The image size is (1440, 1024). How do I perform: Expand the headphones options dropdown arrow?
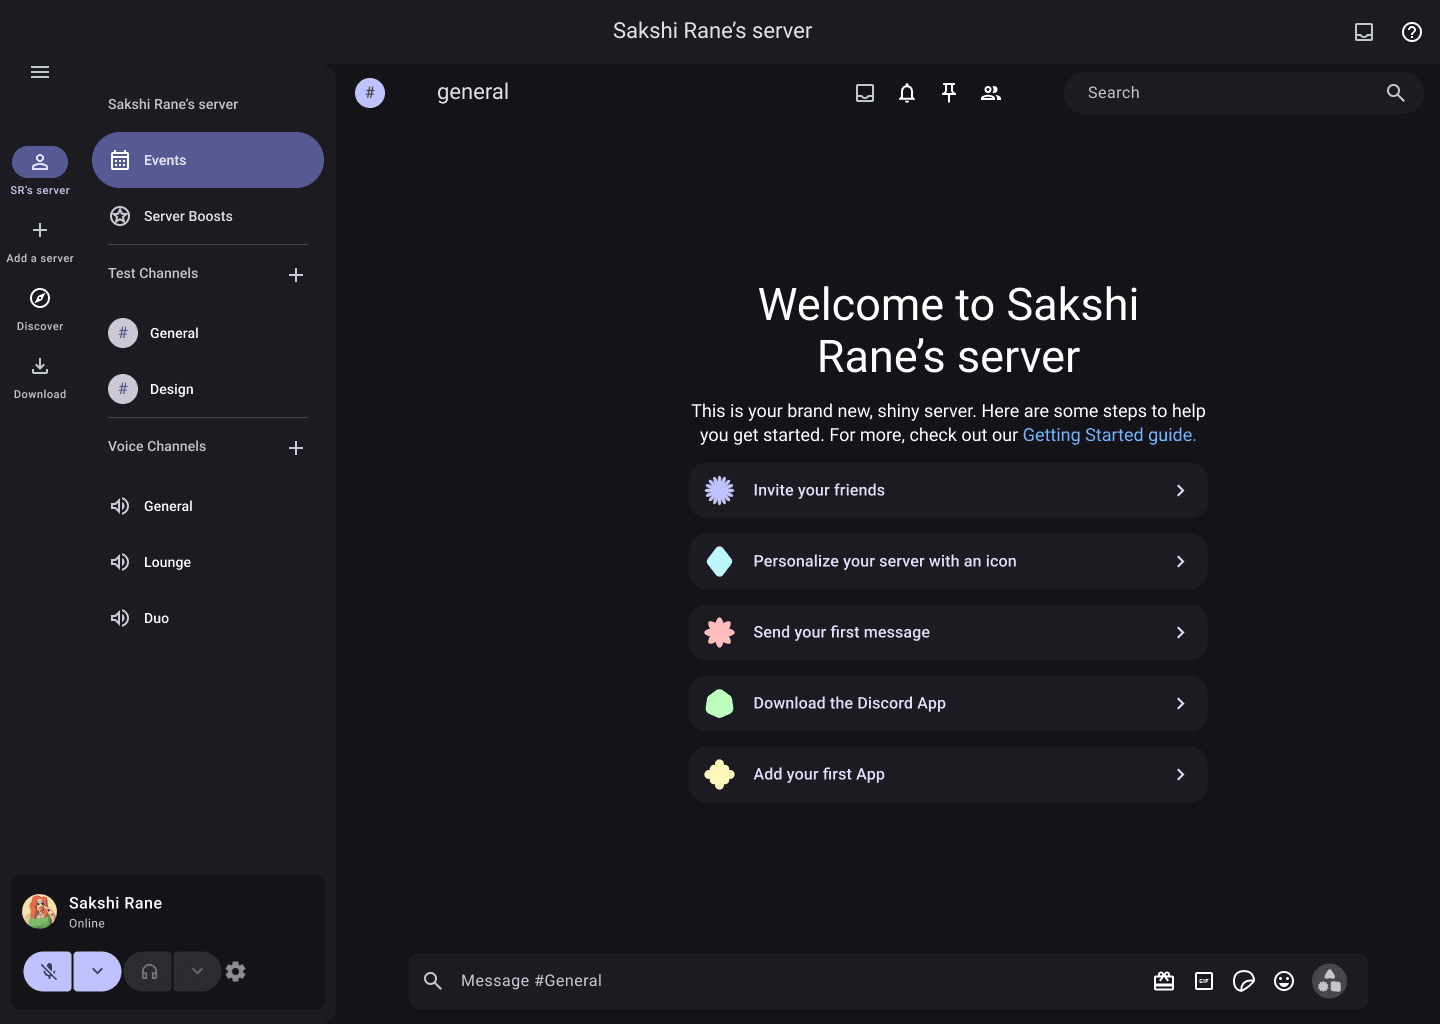pyautogui.click(x=197, y=971)
